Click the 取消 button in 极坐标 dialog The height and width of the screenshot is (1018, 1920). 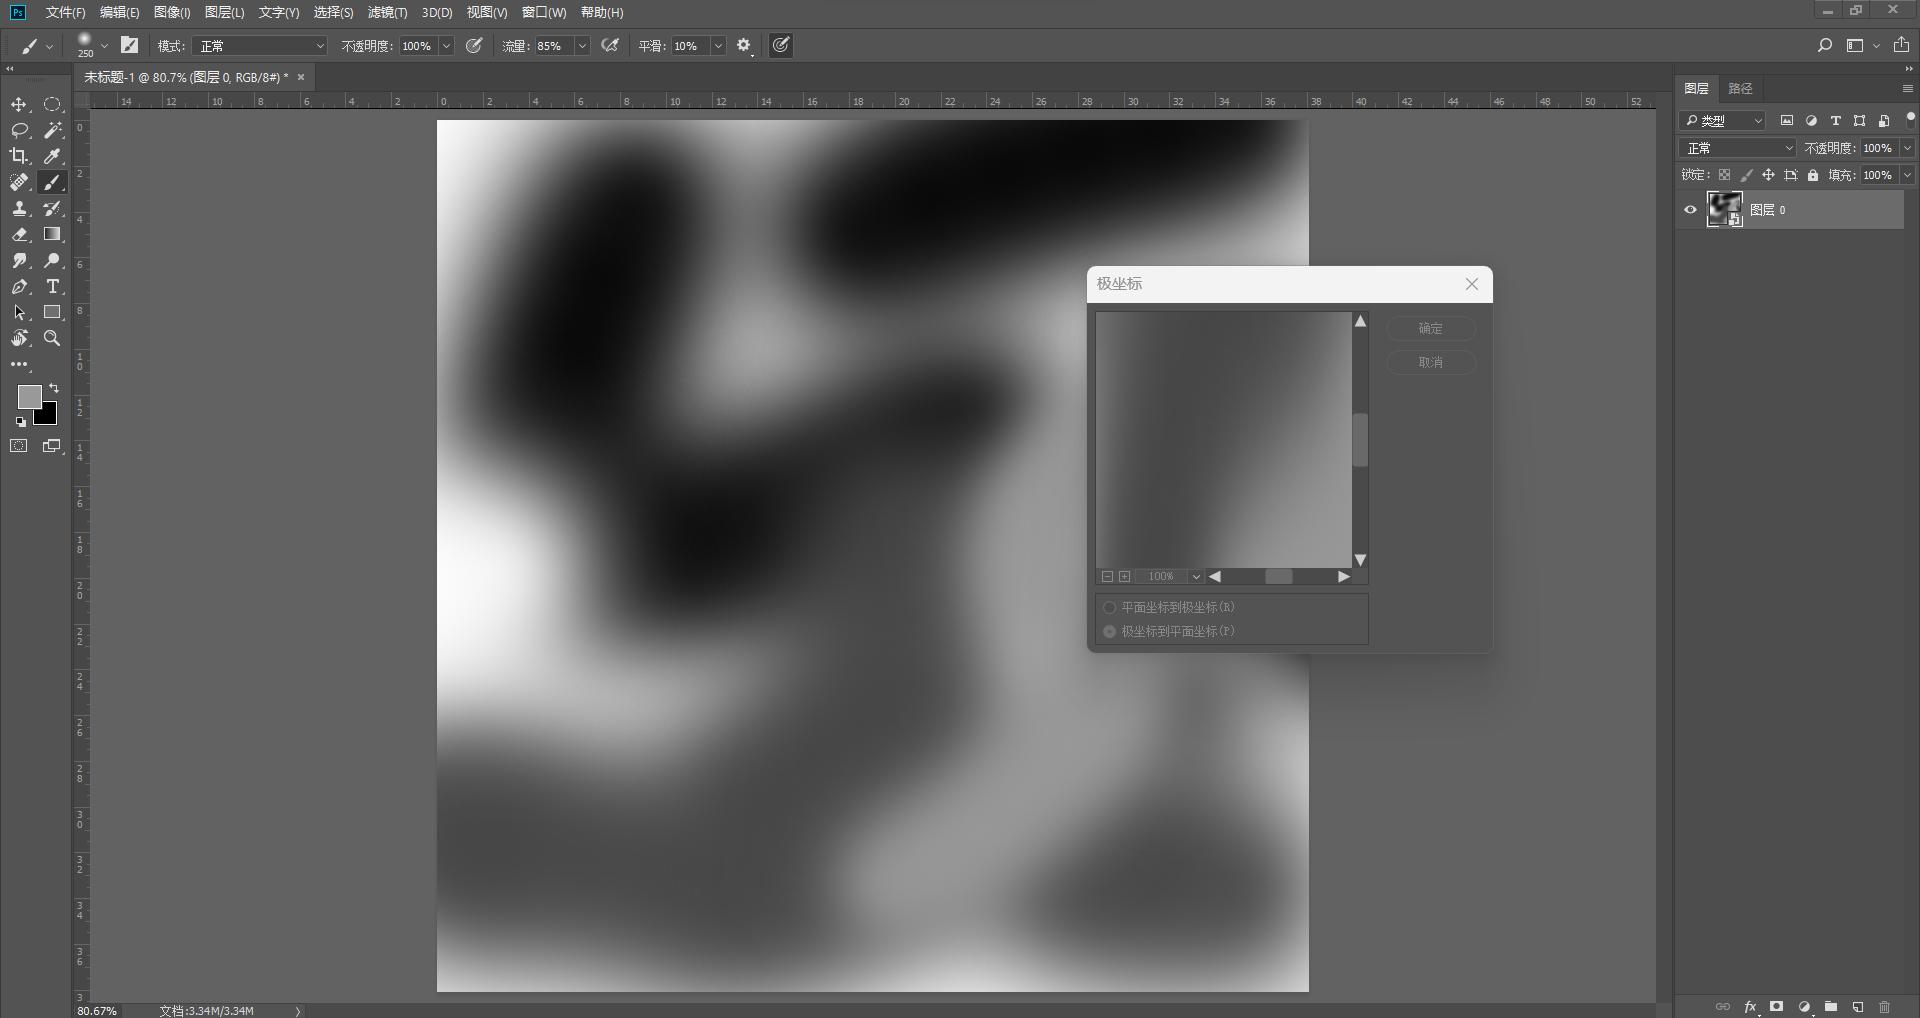1431,362
